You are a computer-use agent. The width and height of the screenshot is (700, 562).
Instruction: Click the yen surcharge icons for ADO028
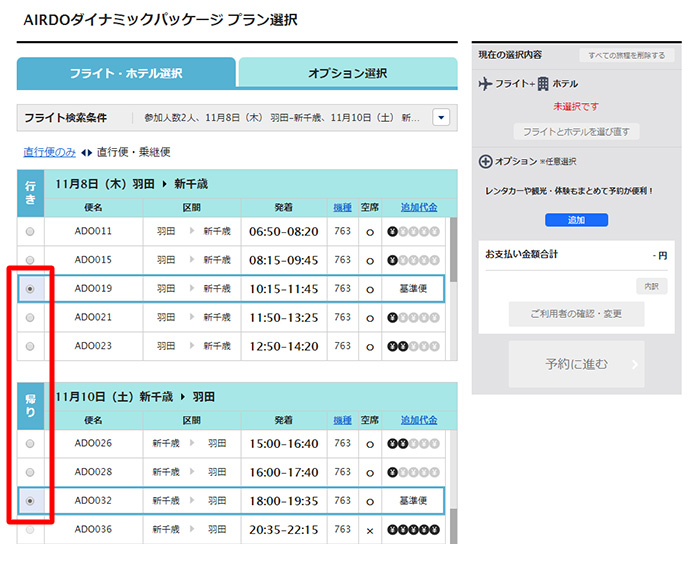tap(413, 473)
